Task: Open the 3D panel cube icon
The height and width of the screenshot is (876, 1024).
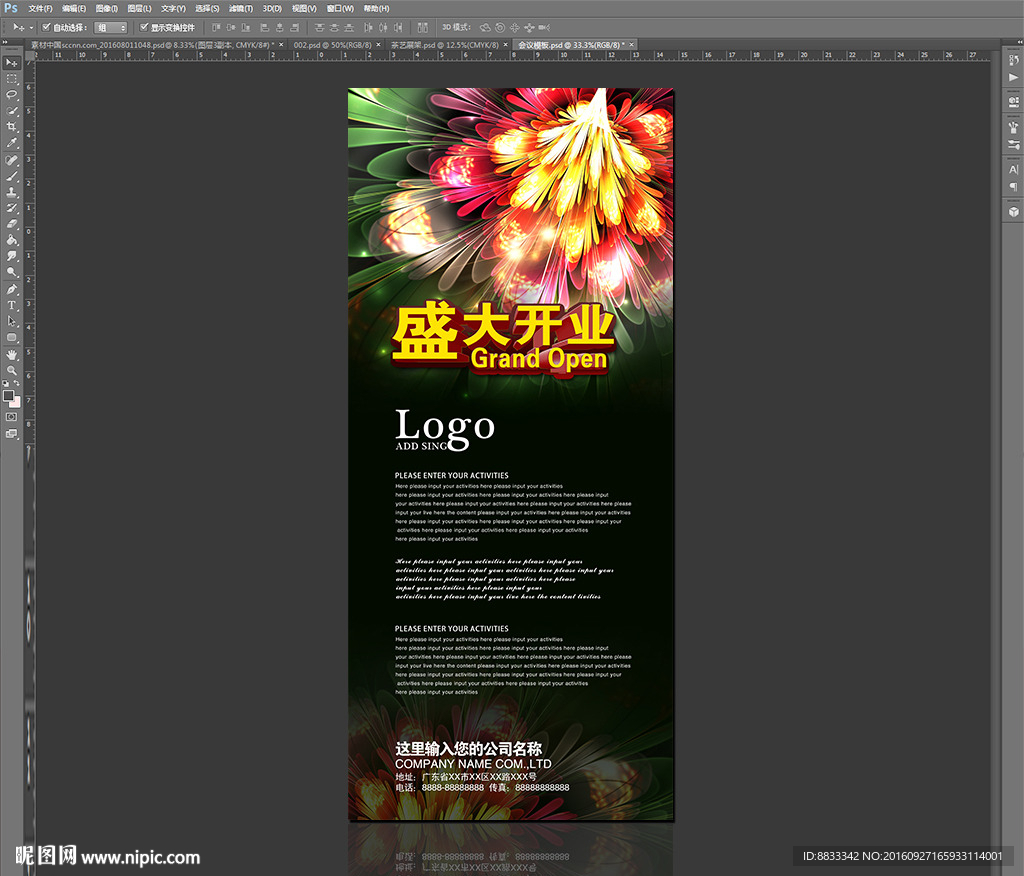Action: pyautogui.click(x=1014, y=212)
